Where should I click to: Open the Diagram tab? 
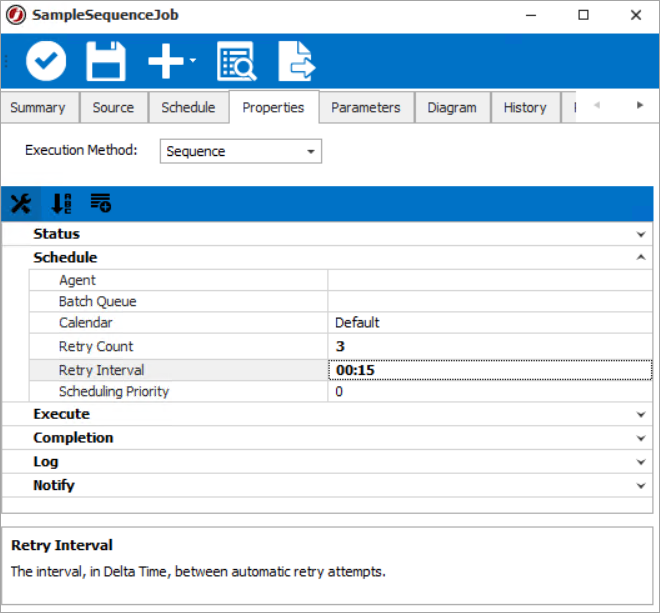(x=452, y=108)
